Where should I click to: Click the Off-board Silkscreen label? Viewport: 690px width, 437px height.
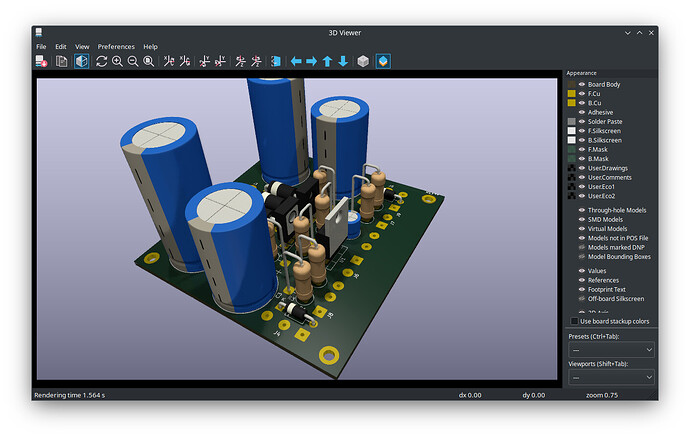[x=616, y=298]
